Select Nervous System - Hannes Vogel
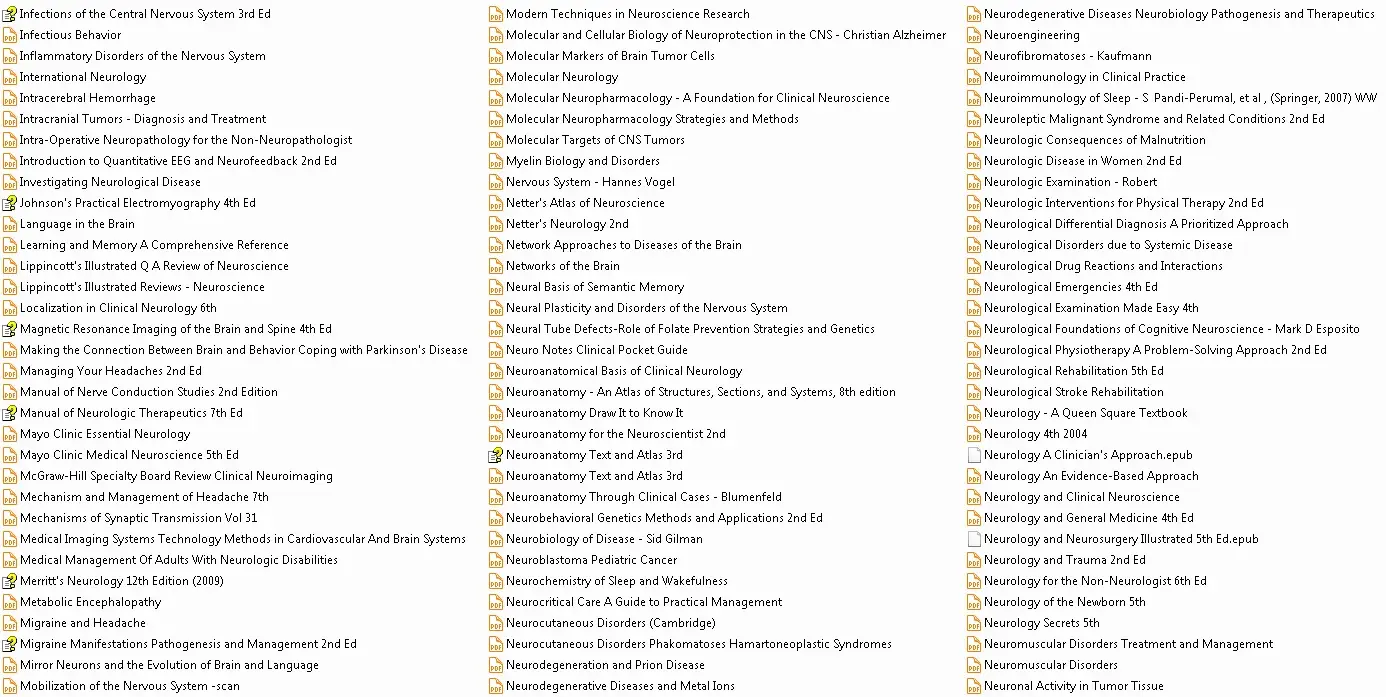This screenshot has width=1386, height=697. point(590,182)
